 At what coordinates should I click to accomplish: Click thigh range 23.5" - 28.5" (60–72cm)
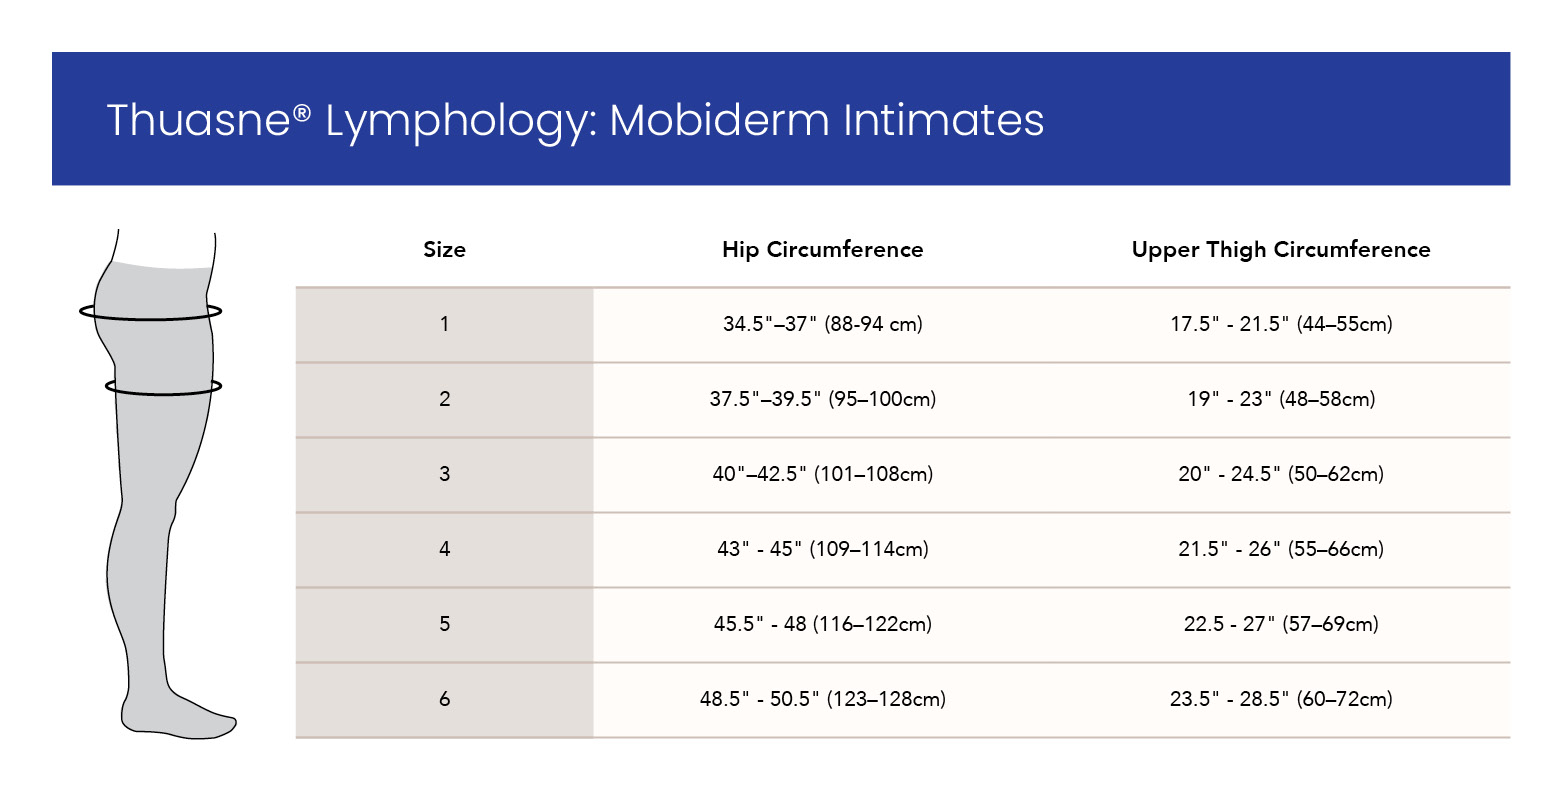(x=1280, y=699)
